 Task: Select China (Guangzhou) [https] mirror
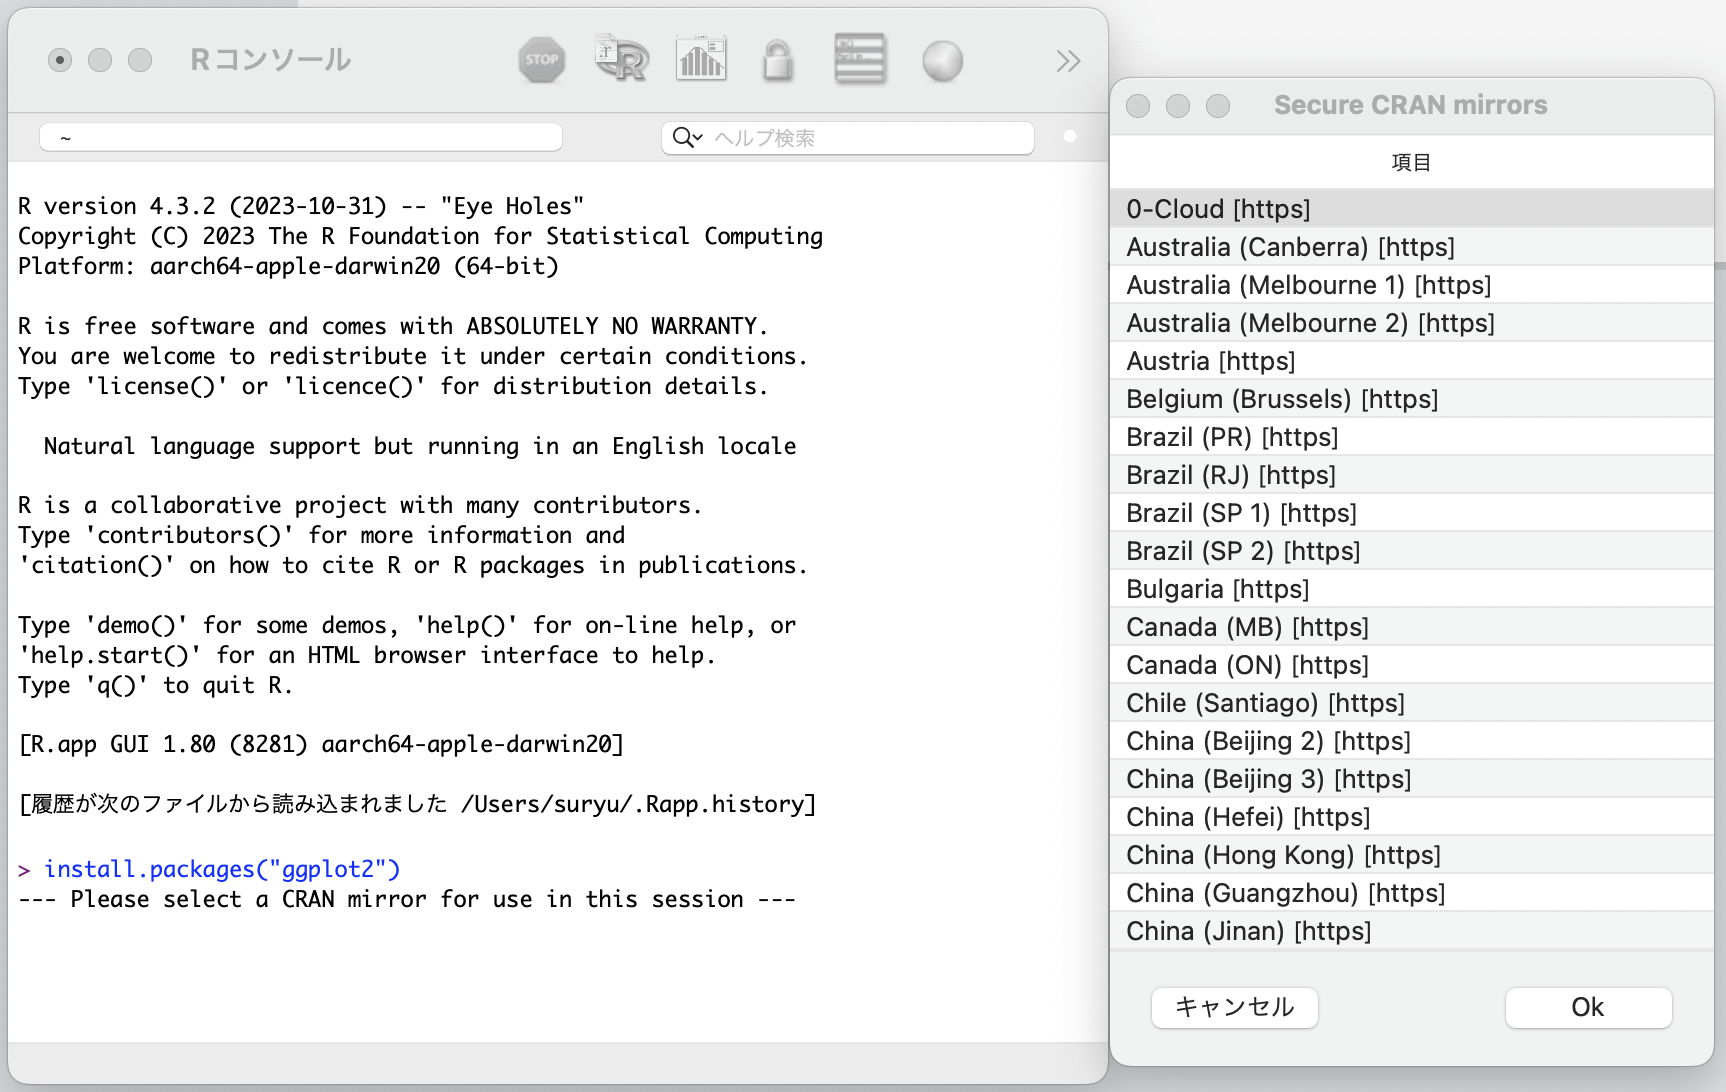(x=1412, y=892)
